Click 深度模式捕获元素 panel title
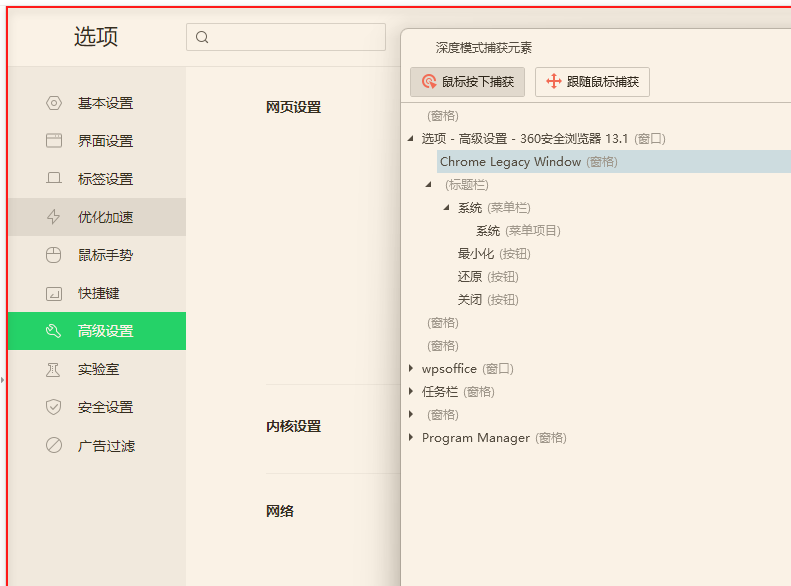 pos(484,48)
